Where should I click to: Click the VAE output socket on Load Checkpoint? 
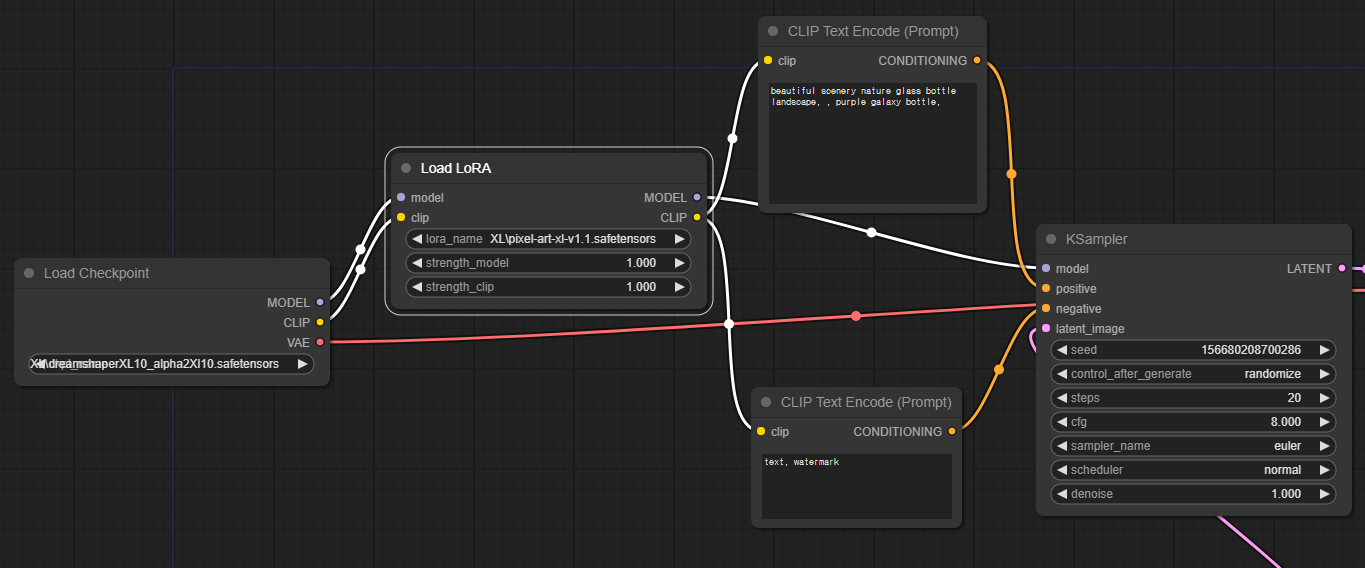click(x=320, y=342)
